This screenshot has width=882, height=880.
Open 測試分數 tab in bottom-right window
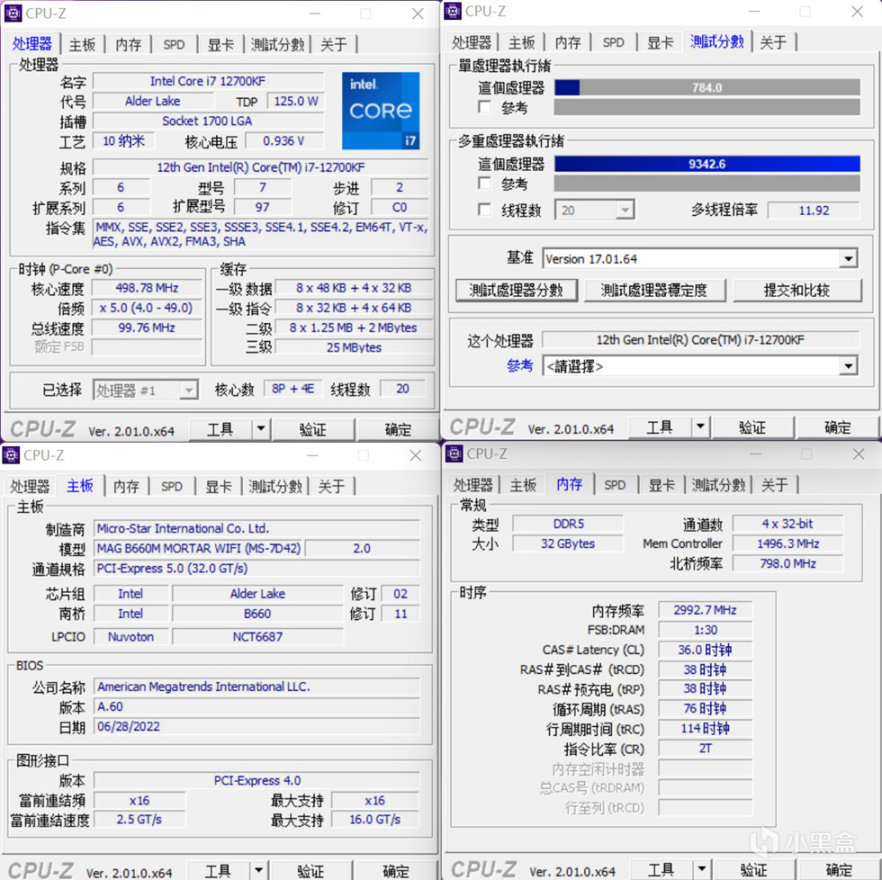(718, 484)
